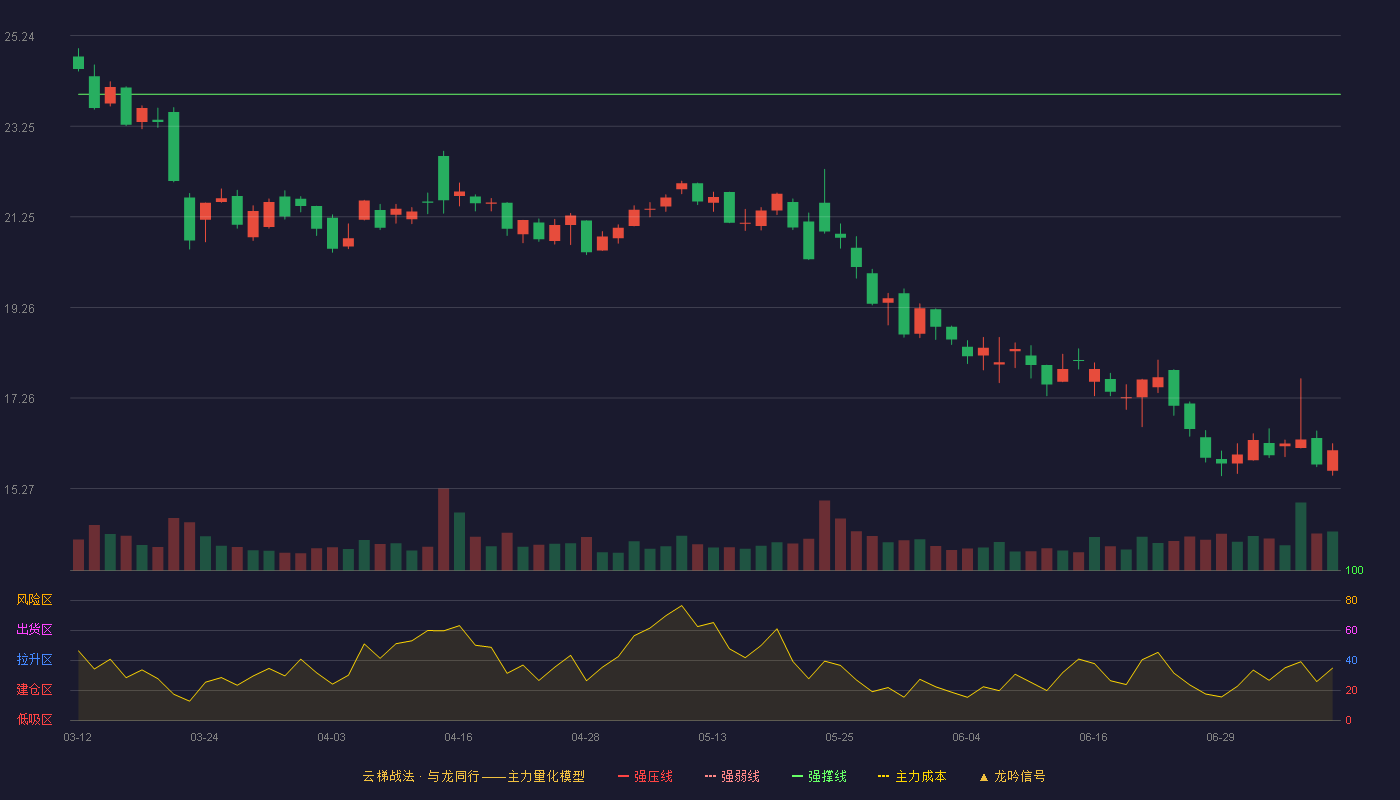Image resolution: width=1400 pixels, height=800 pixels.
Task: Click the 低吸区 zone label
Action: [x=34, y=719]
